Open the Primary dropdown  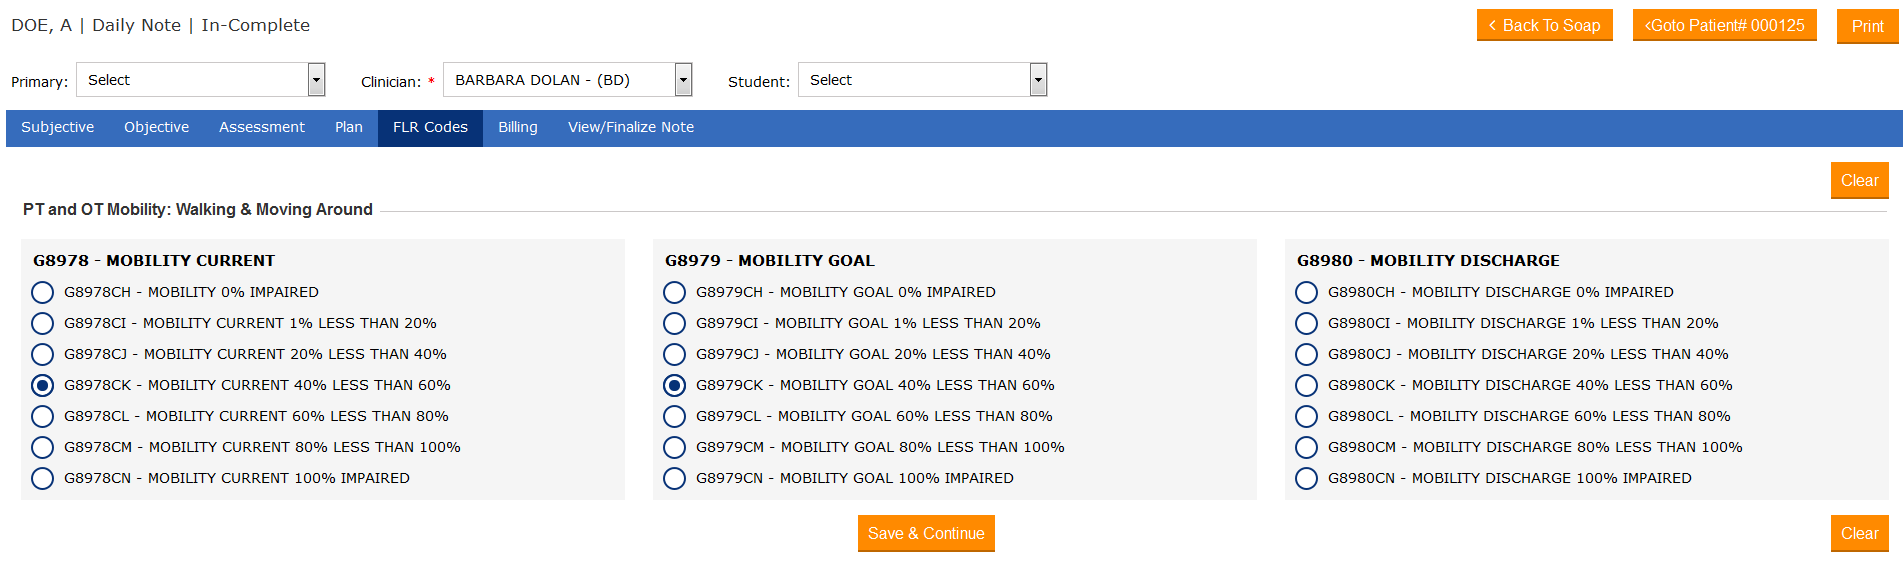pos(200,80)
